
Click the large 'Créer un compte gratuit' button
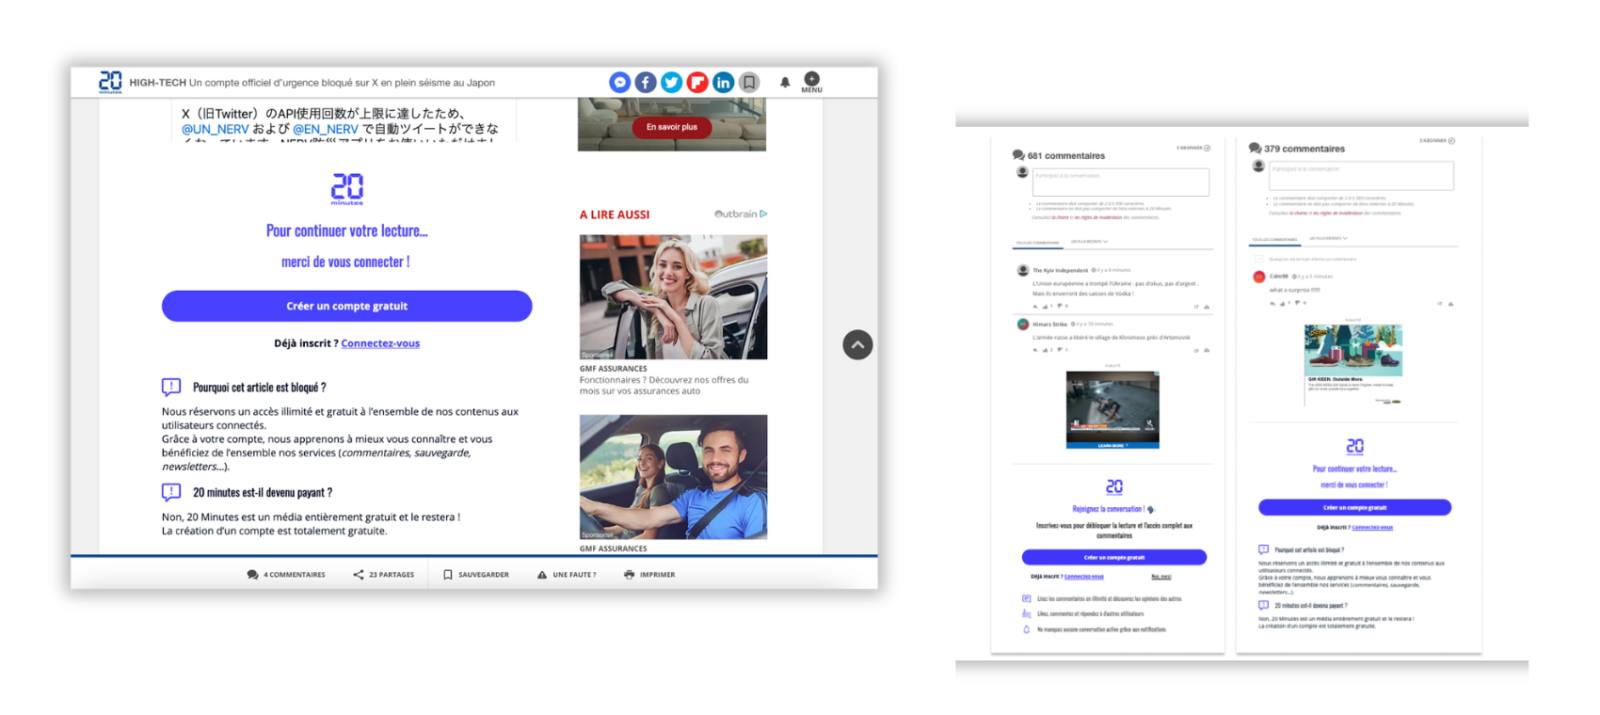point(346,306)
